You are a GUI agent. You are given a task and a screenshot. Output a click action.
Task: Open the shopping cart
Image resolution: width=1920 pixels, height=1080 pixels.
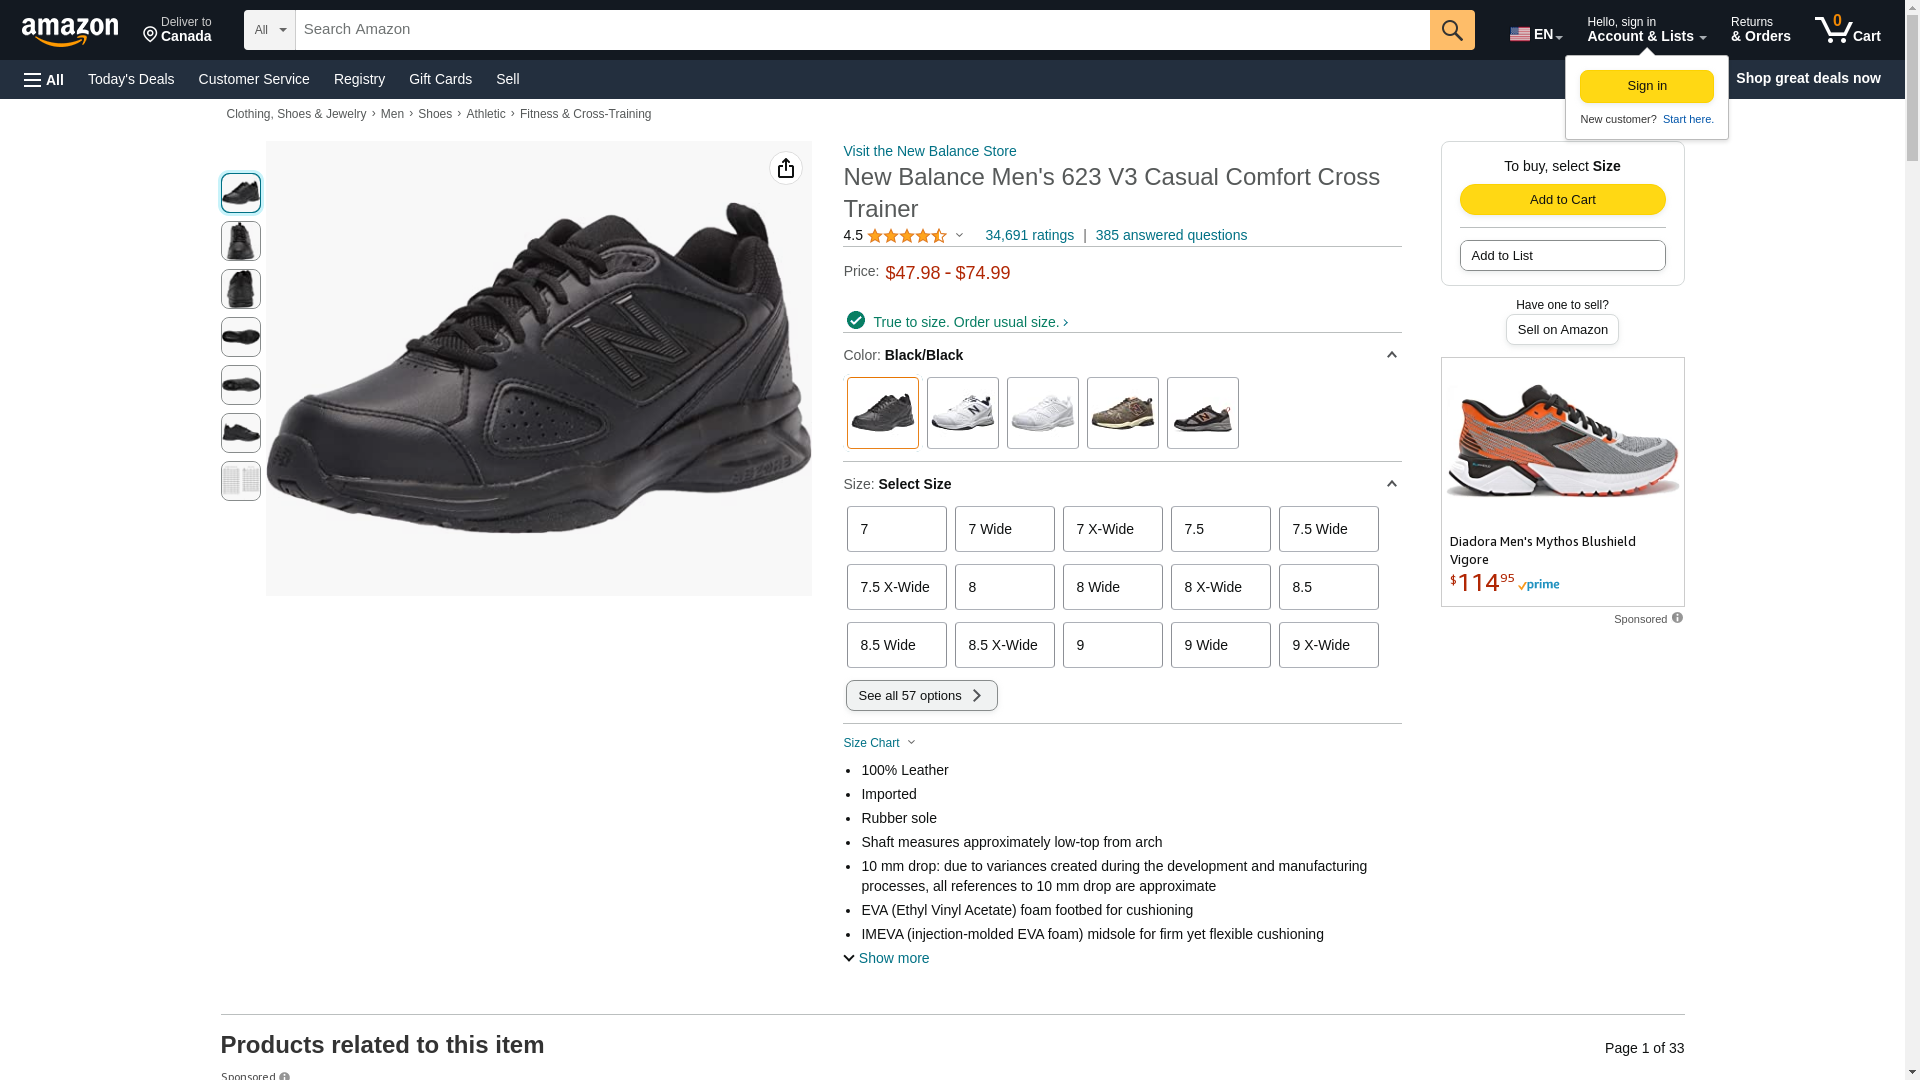pos(1847,30)
